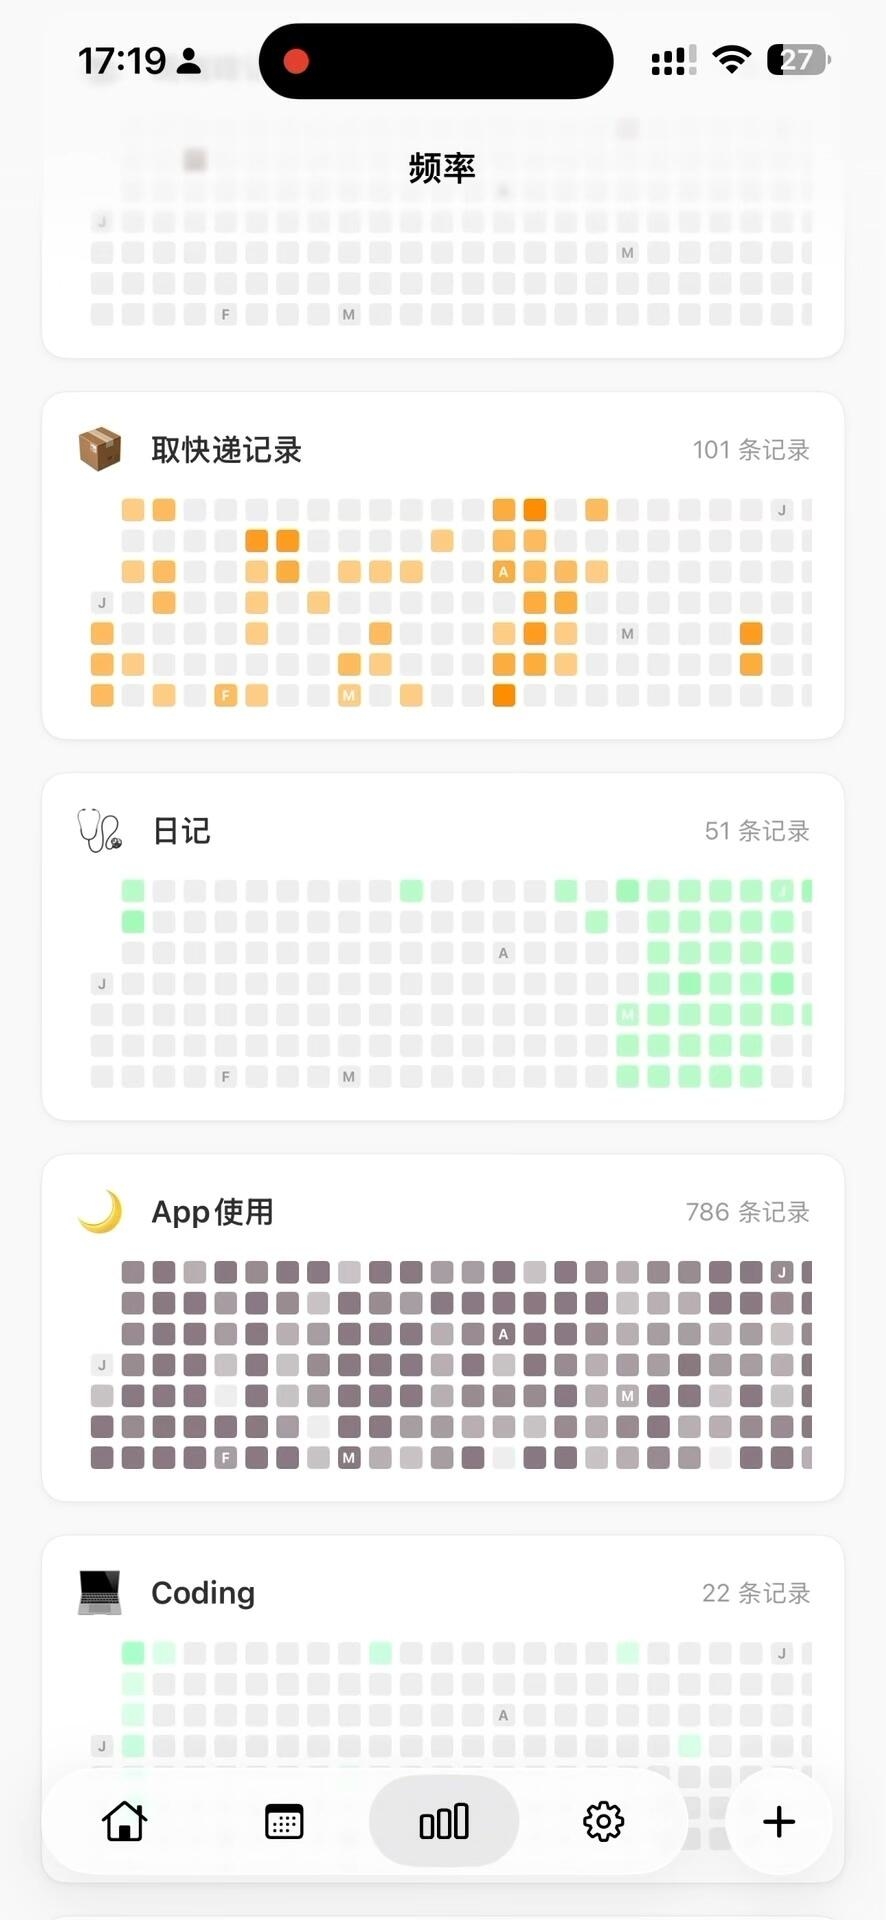This screenshot has height=1920, width=886.
Task: Open the Coding card title
Action: (x=203, y=1592)
